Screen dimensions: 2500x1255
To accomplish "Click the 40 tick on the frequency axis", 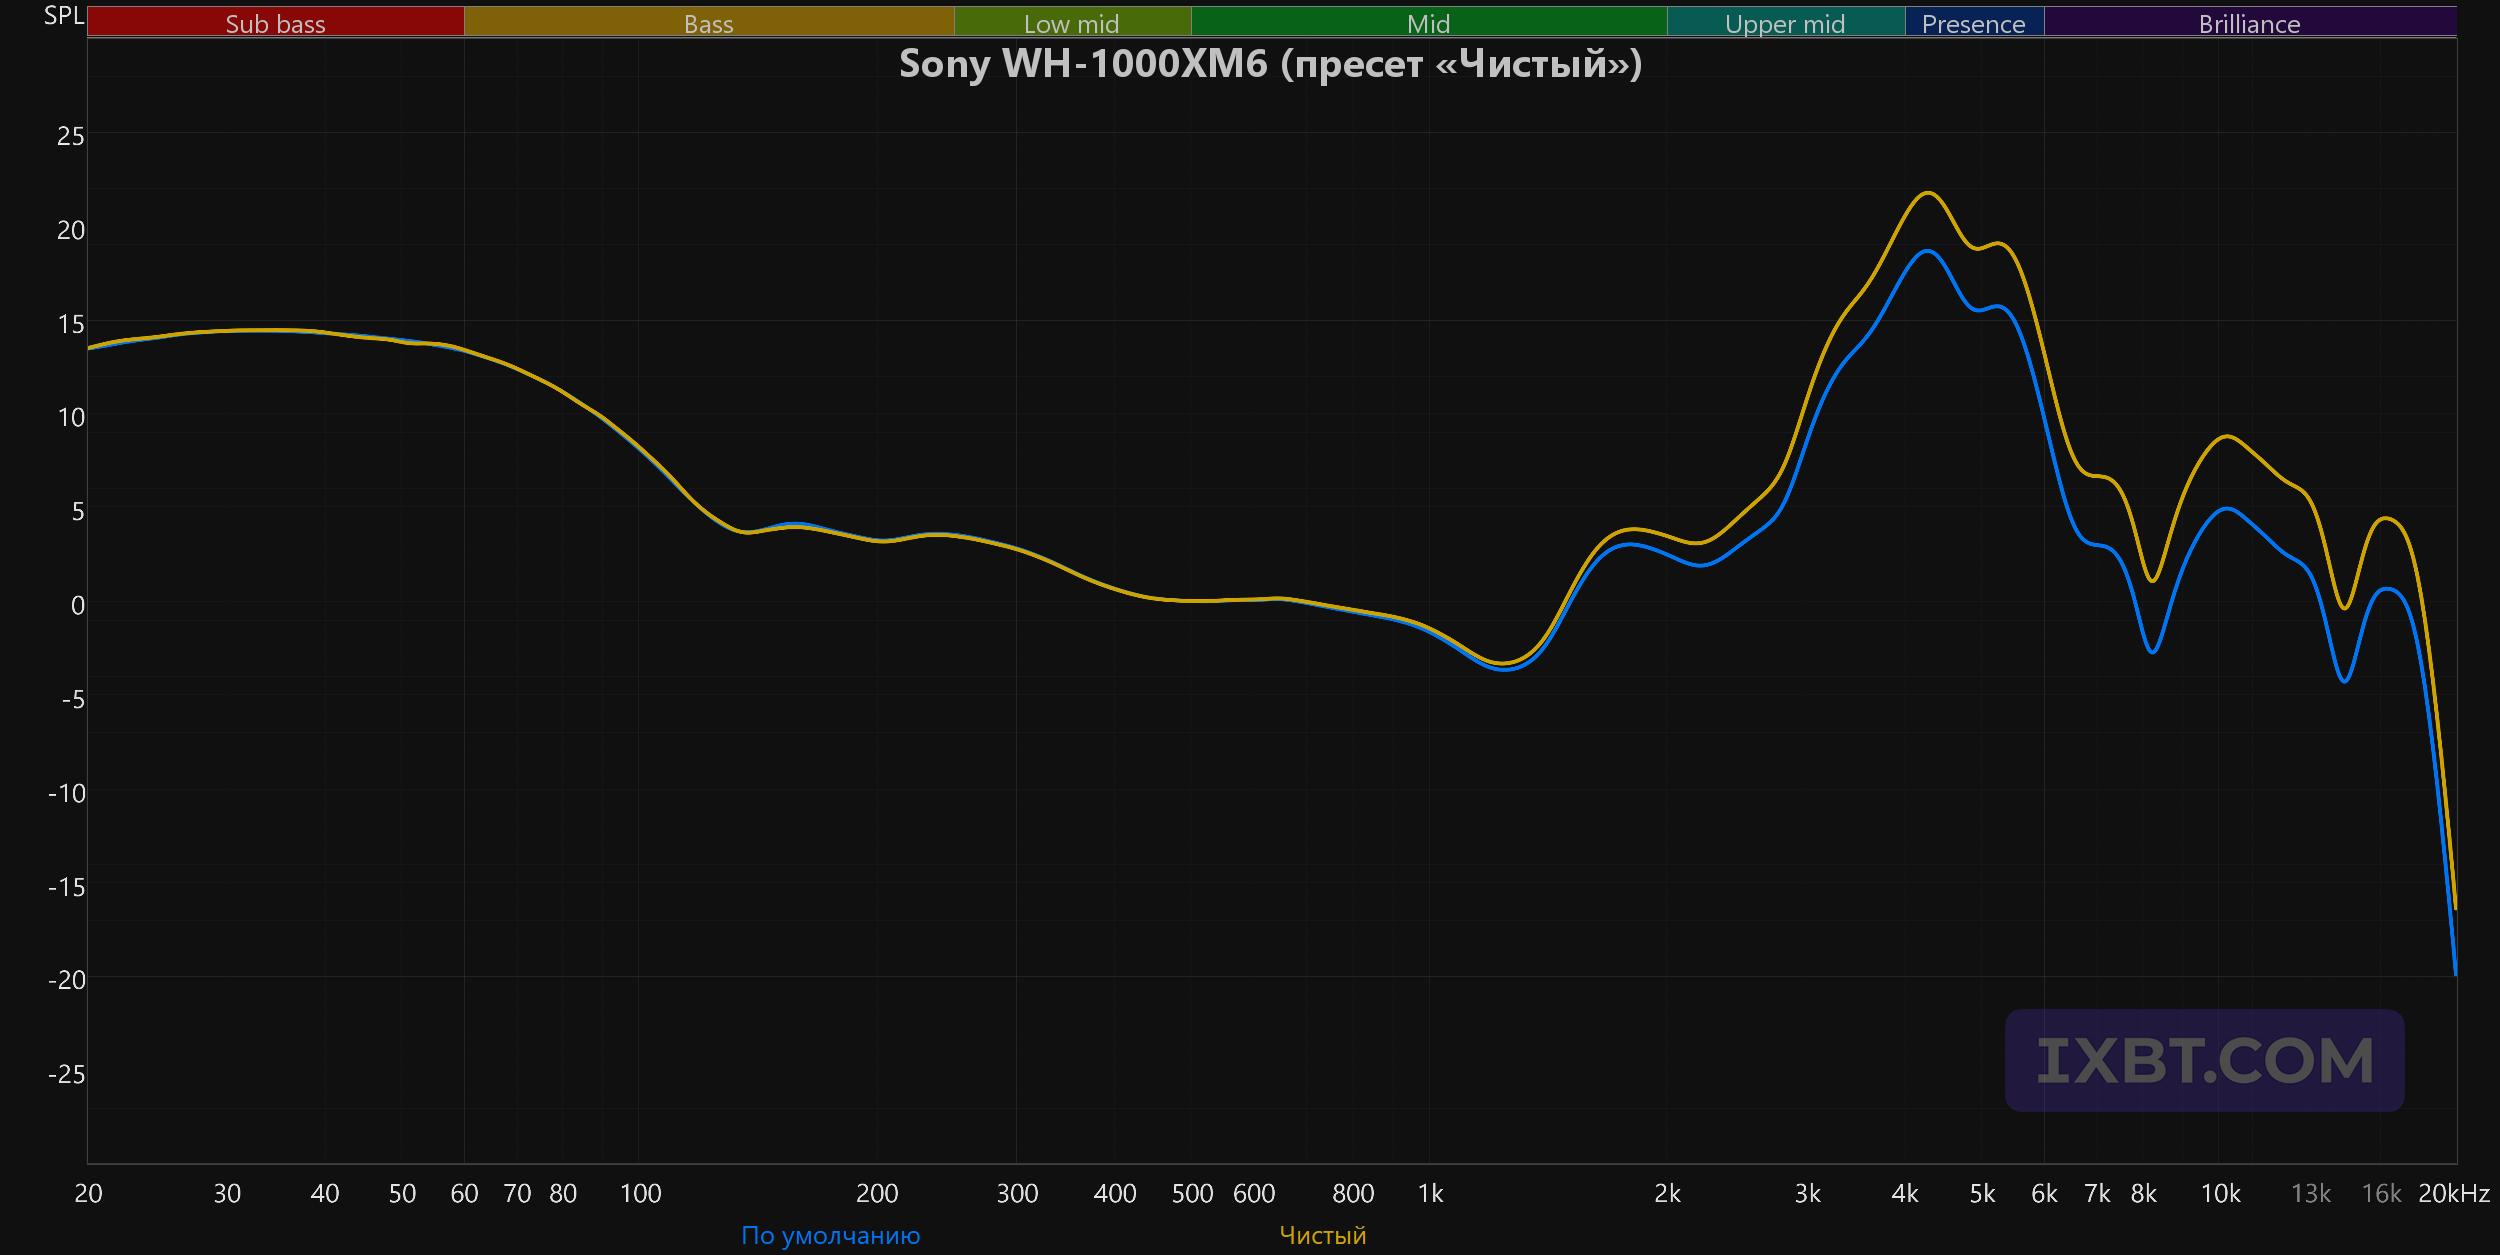I will click(x=325, y=1193).
